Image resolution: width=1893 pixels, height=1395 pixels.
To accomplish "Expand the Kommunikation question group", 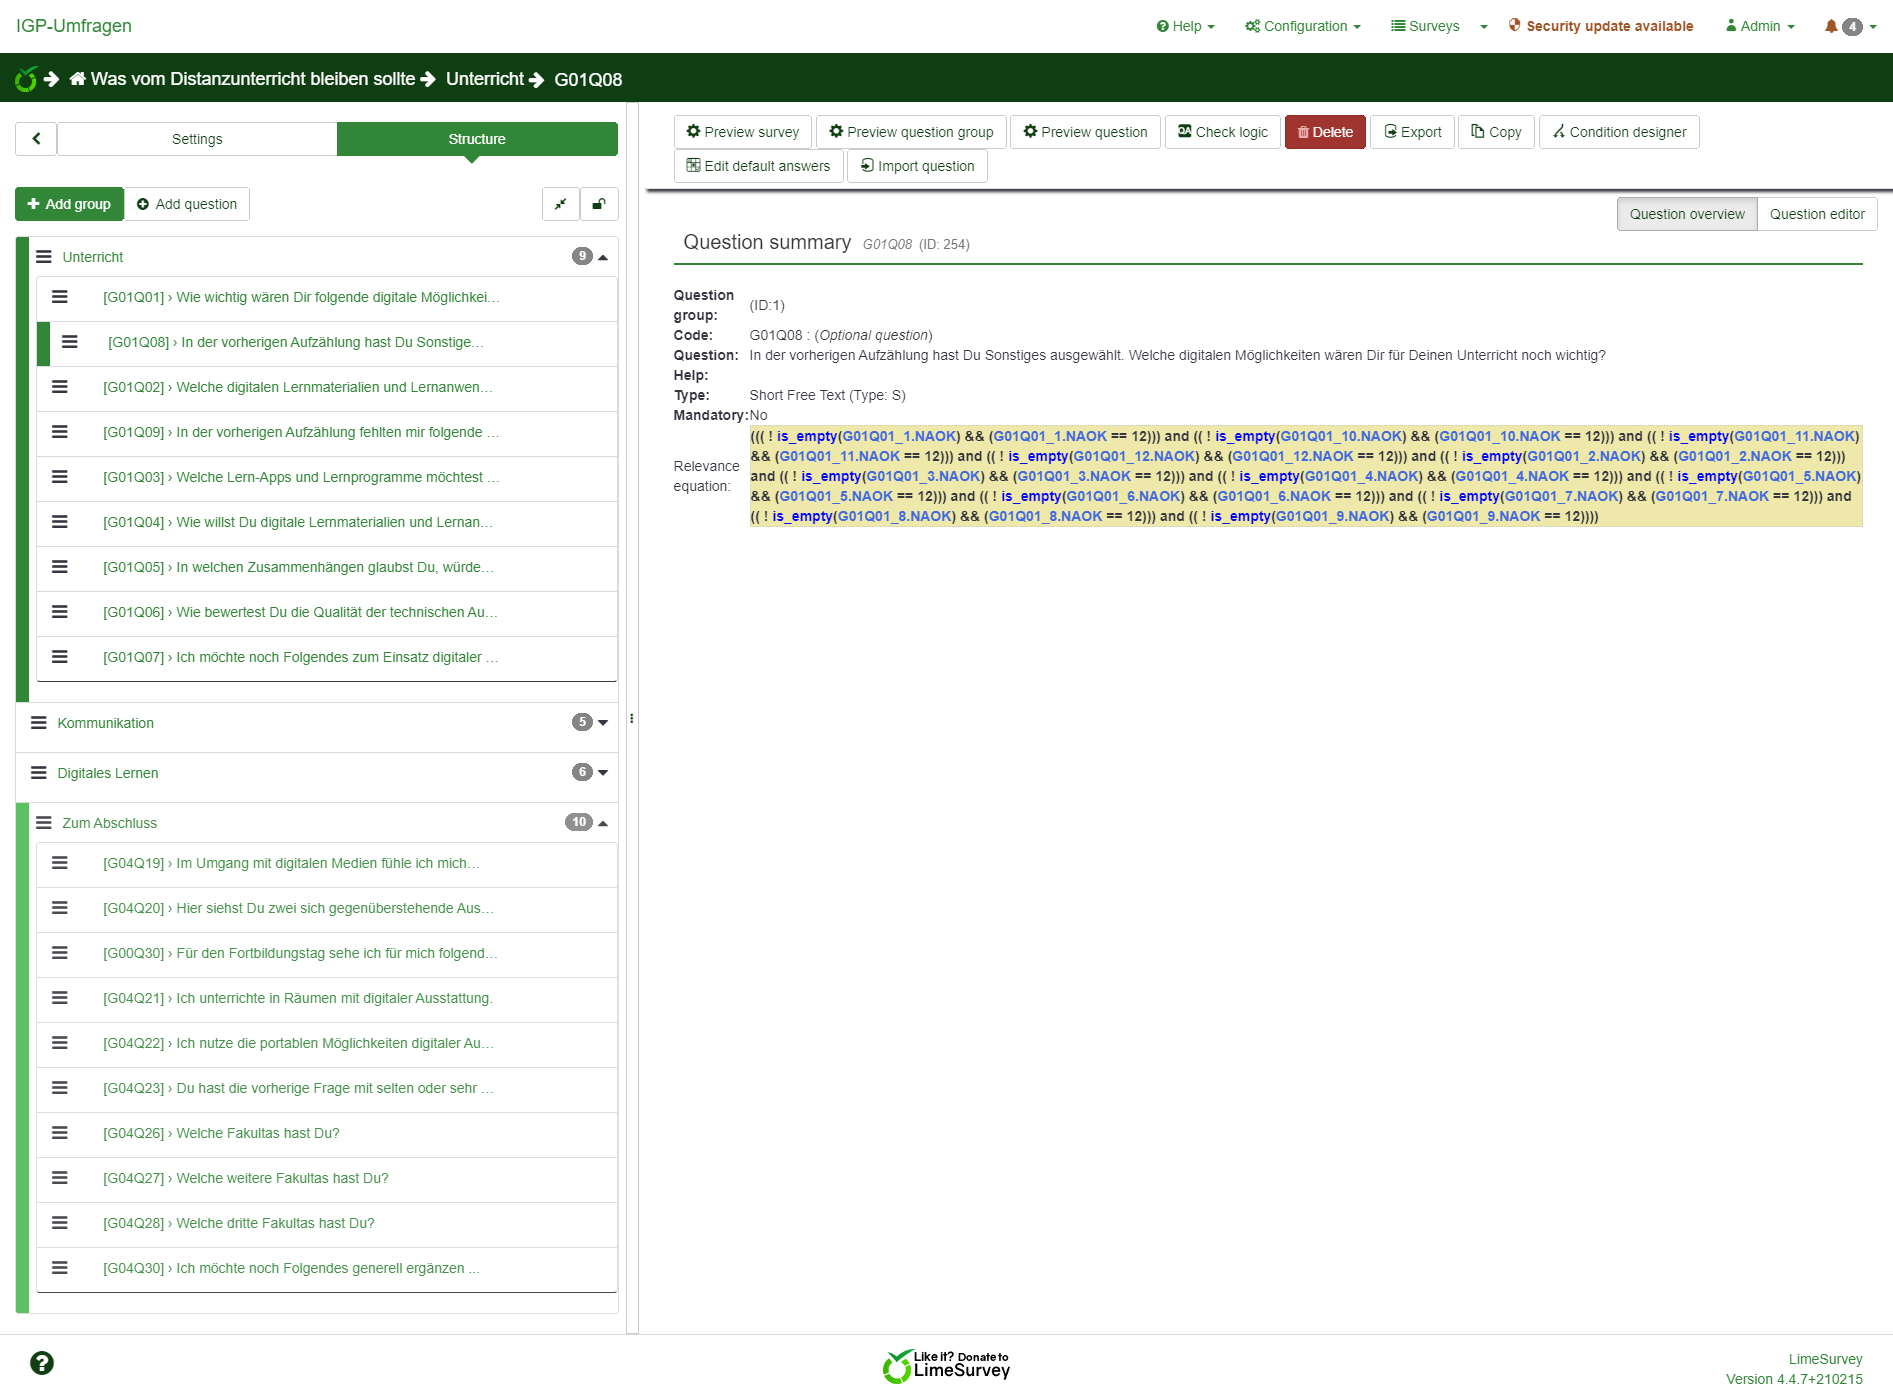I will (x=602, y=723).
